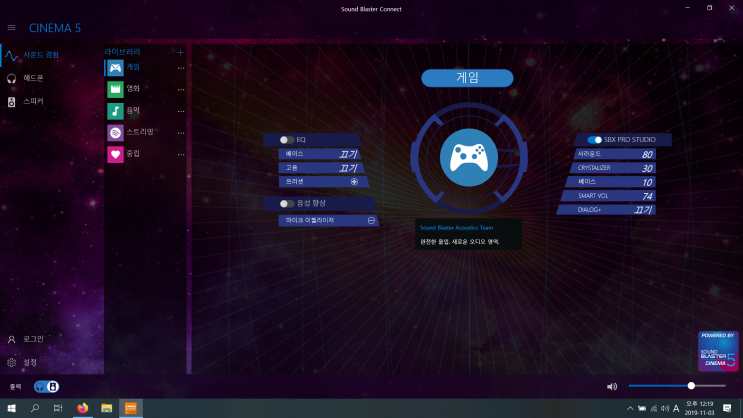Select the purple streaming library icon
Viewport: 743px width, 418px height.
point(115,133)
